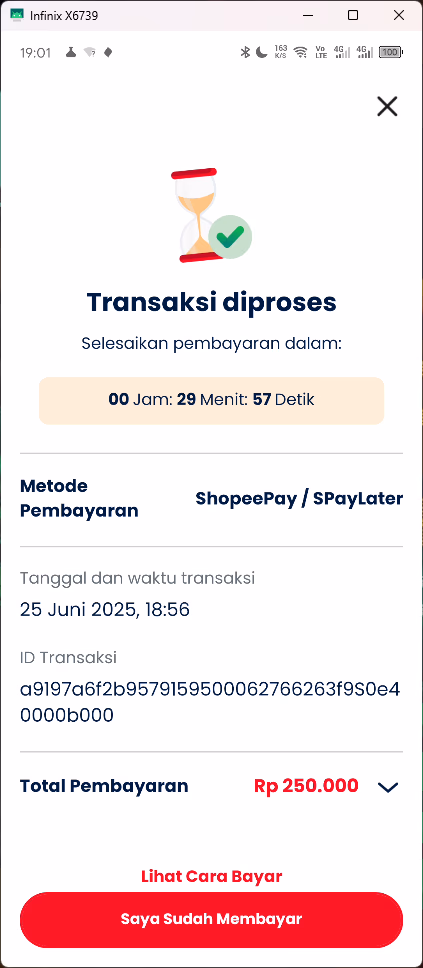Confirm with Saya Sudah Membayar button

click(211, 919)
